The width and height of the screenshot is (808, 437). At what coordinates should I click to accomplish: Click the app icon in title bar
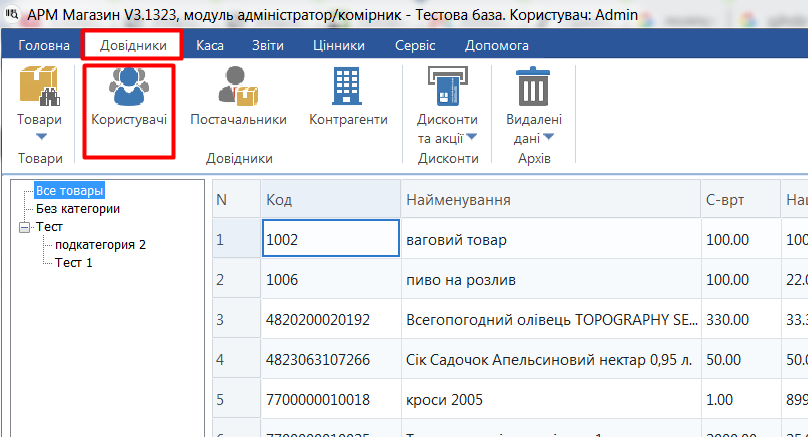point(11,13)
